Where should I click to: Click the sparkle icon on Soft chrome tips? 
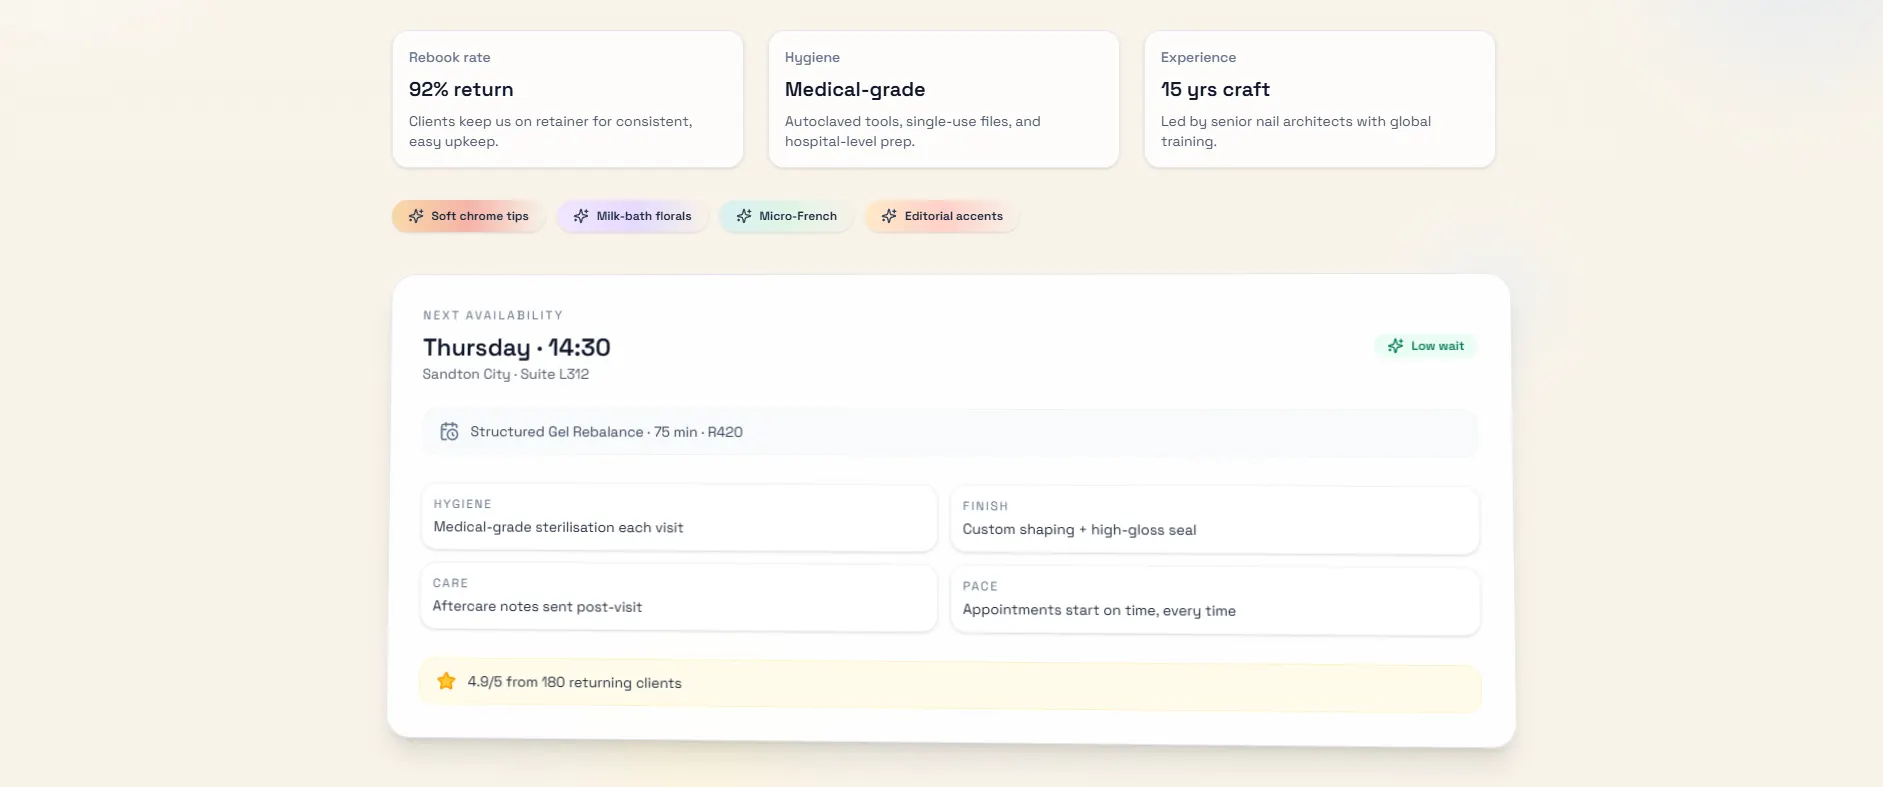[416, 216]
